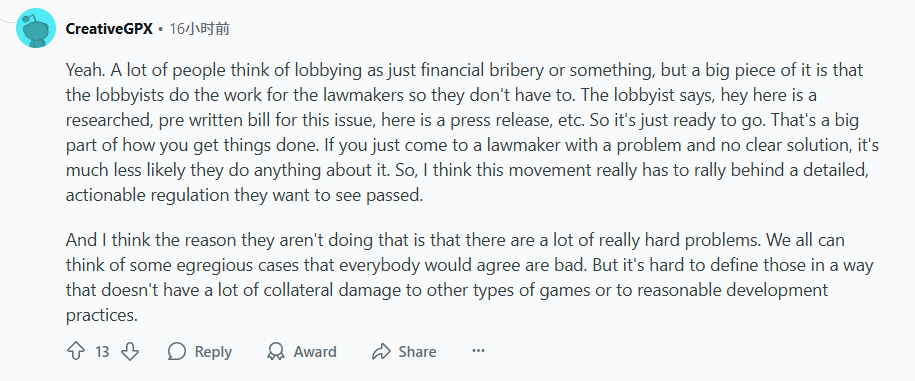Open the 16小时前 timestamp permalink

[199, 29]
